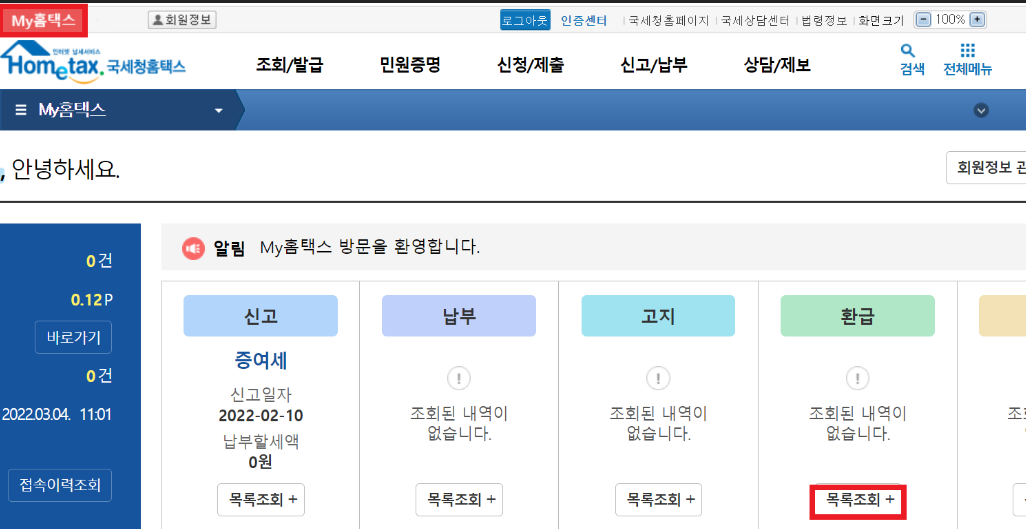Click the 알림 megaphone icon

pyautogui.click(x=194, y=248)
